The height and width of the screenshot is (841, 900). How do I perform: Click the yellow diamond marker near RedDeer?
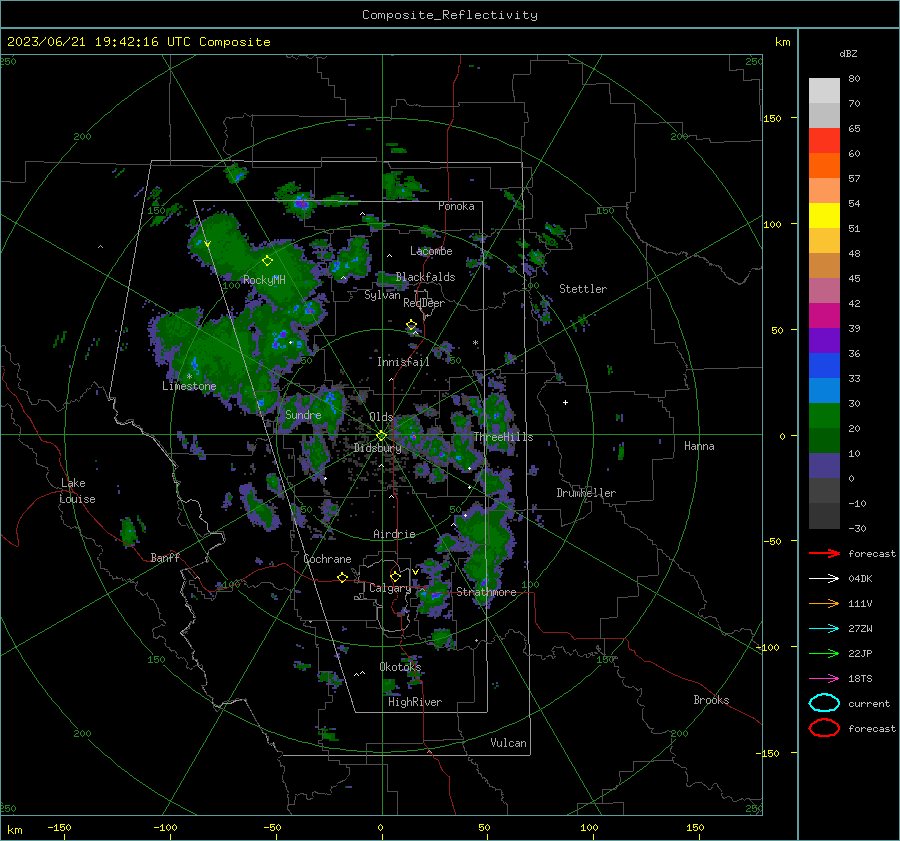point(411,325)
